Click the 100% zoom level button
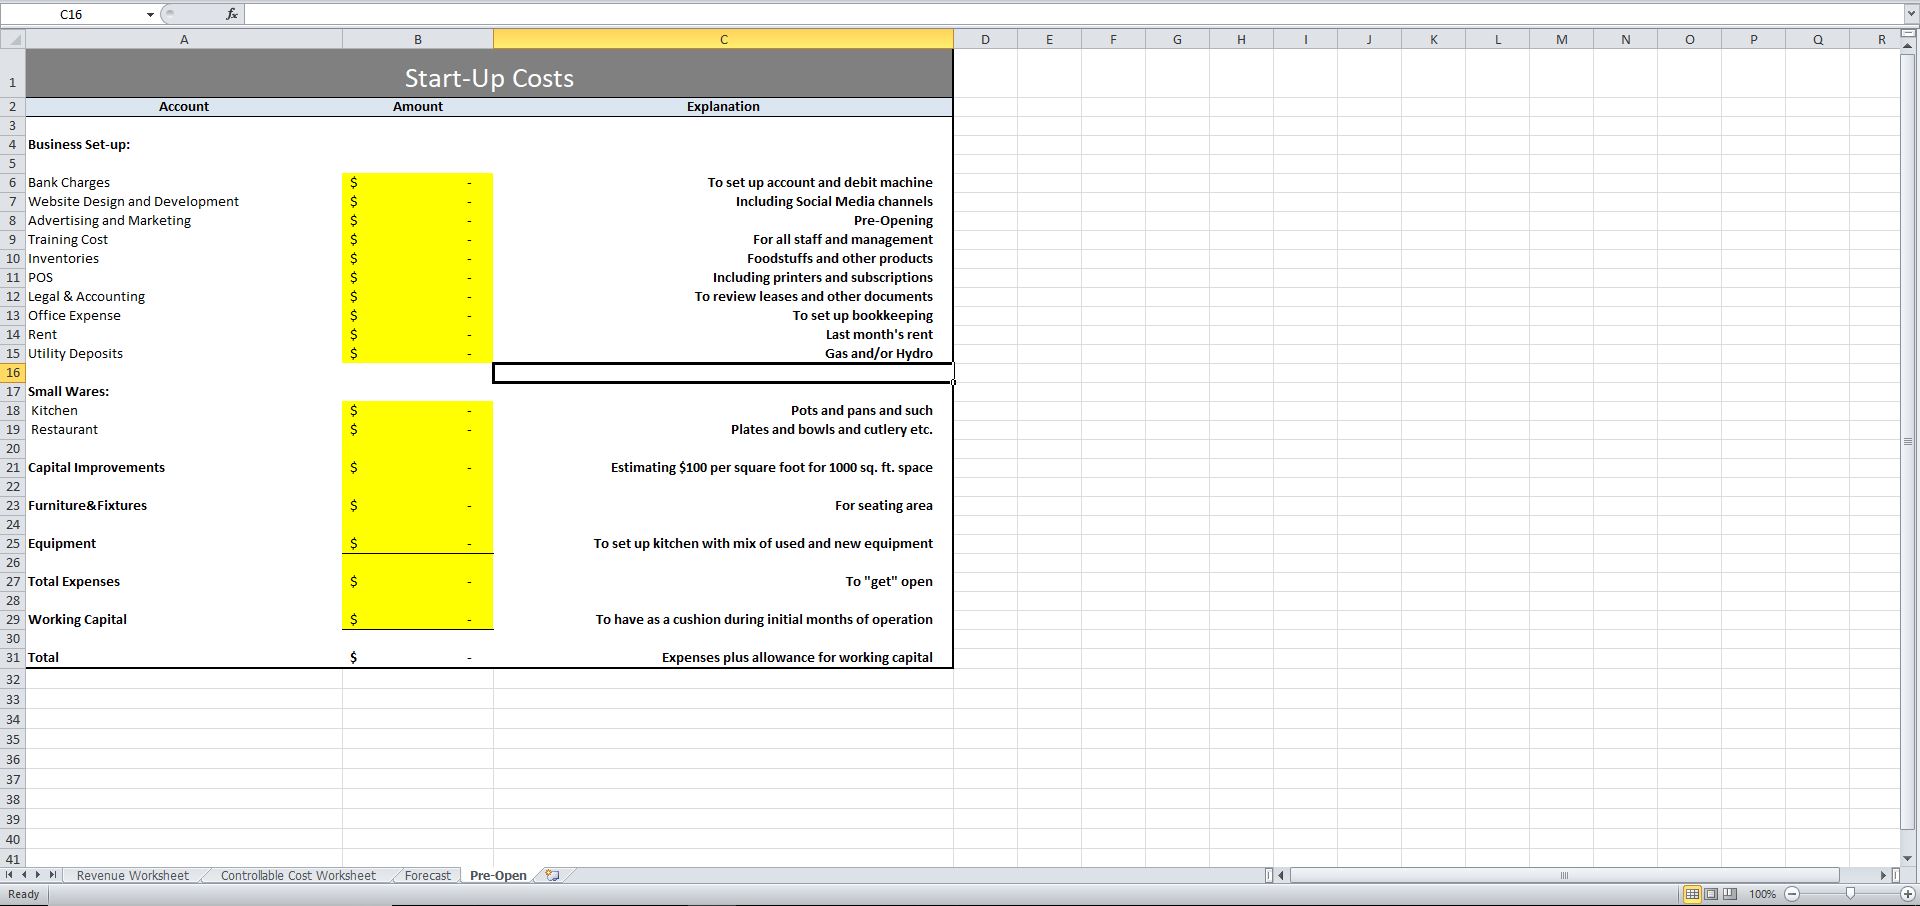This screenshot has width=1920, height=906. pos(1763,895)
